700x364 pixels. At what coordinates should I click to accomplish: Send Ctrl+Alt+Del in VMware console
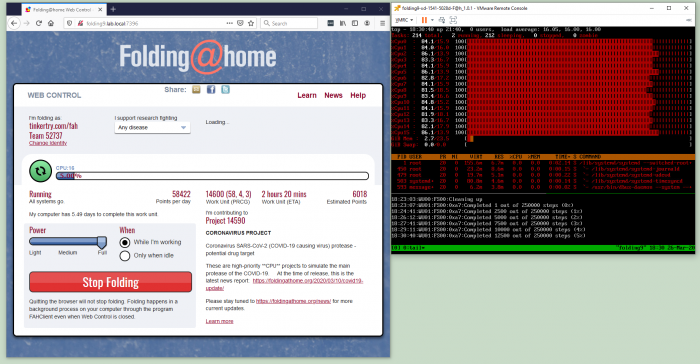pos(442,20)
